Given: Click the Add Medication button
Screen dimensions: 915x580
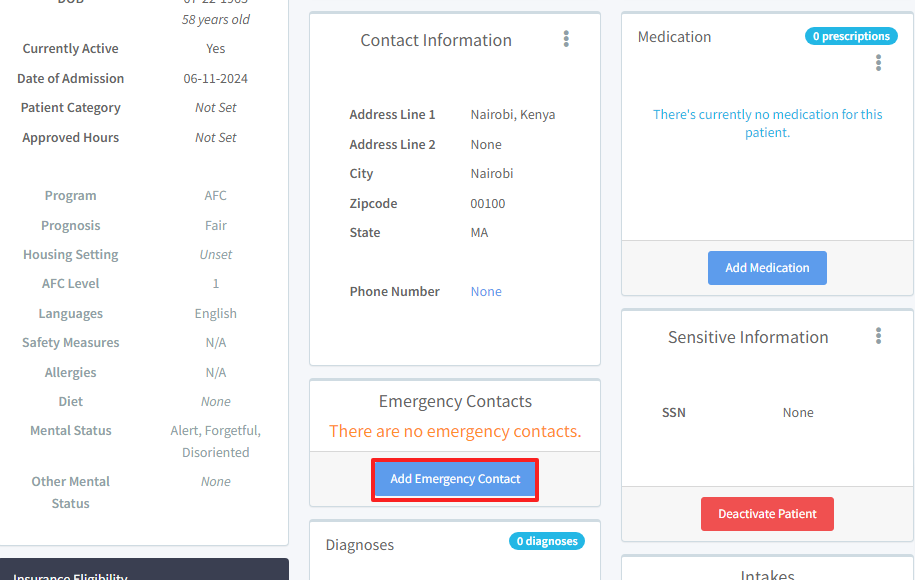Looking at the screenshot, I should (767, 268).
